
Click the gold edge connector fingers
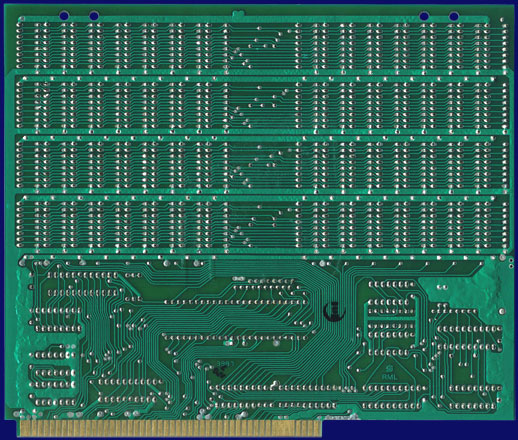pos(169,428)
